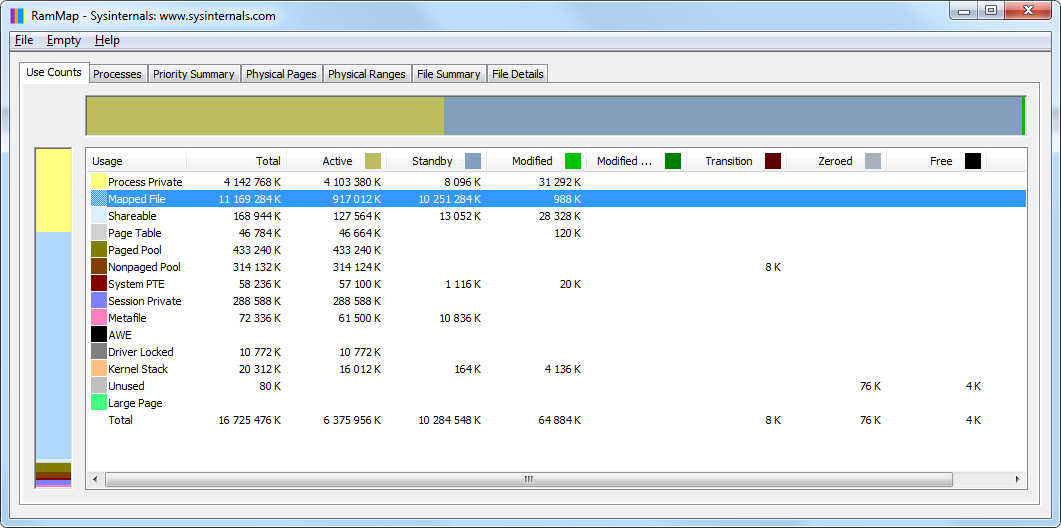Sort by the Zeroed column header

[x=837, y=161]
